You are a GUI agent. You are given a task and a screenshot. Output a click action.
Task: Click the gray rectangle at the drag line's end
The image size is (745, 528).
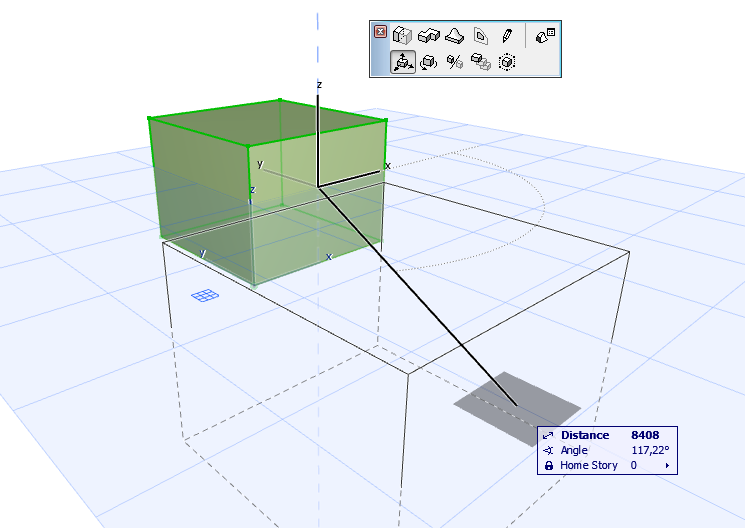pos(517,409)
